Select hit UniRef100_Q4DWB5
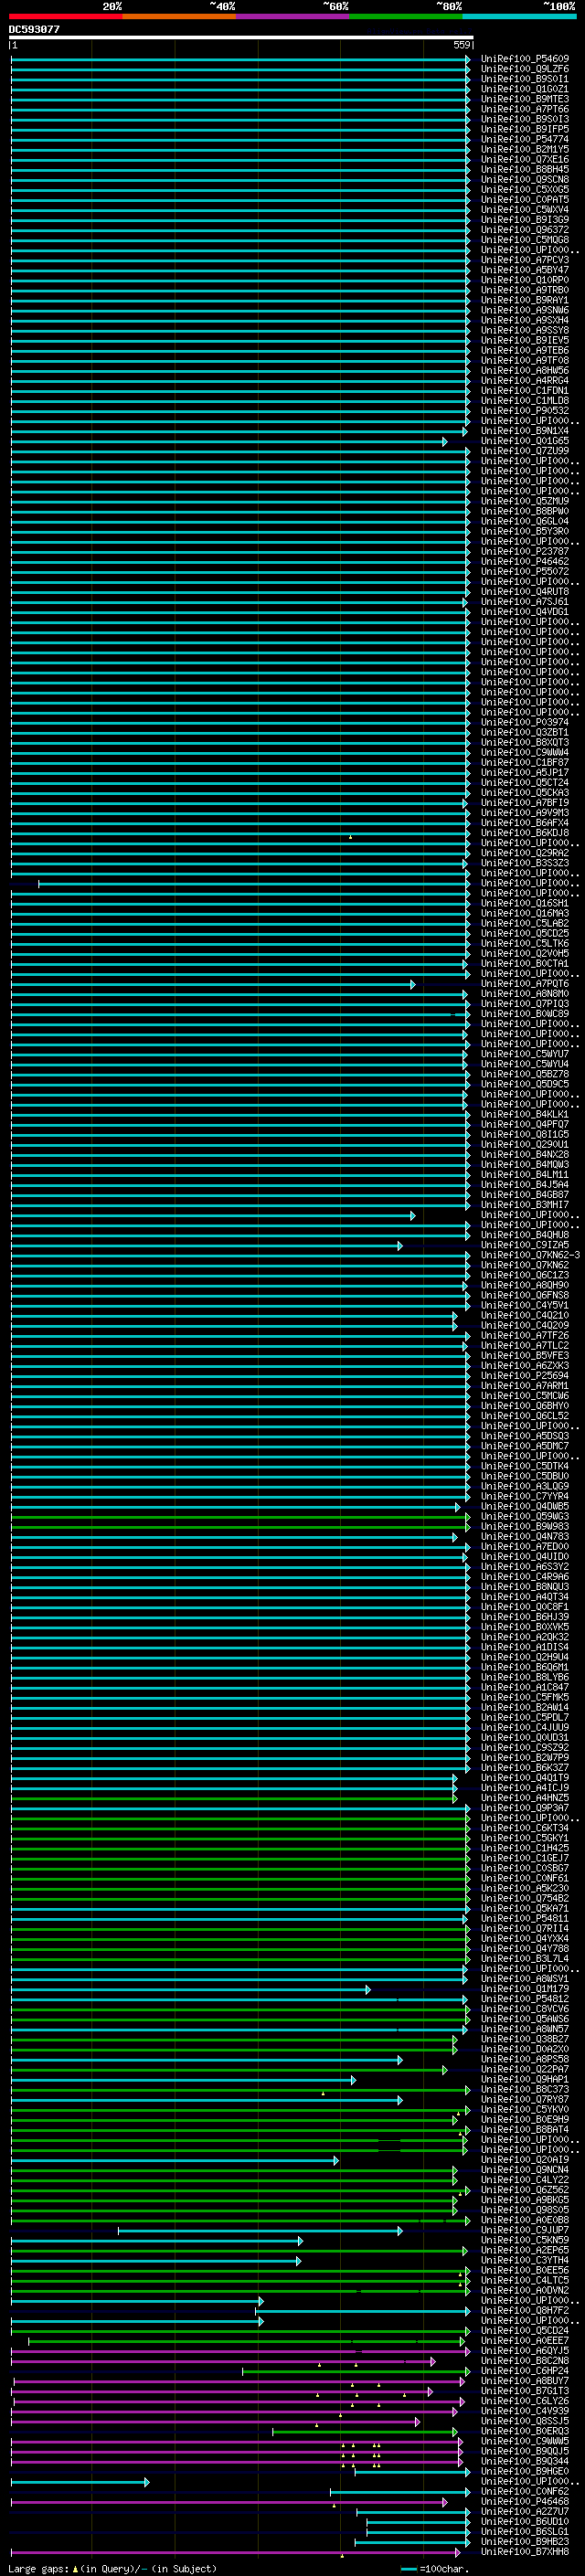This screenshot has width=585, height=2576. [525, 1506]
